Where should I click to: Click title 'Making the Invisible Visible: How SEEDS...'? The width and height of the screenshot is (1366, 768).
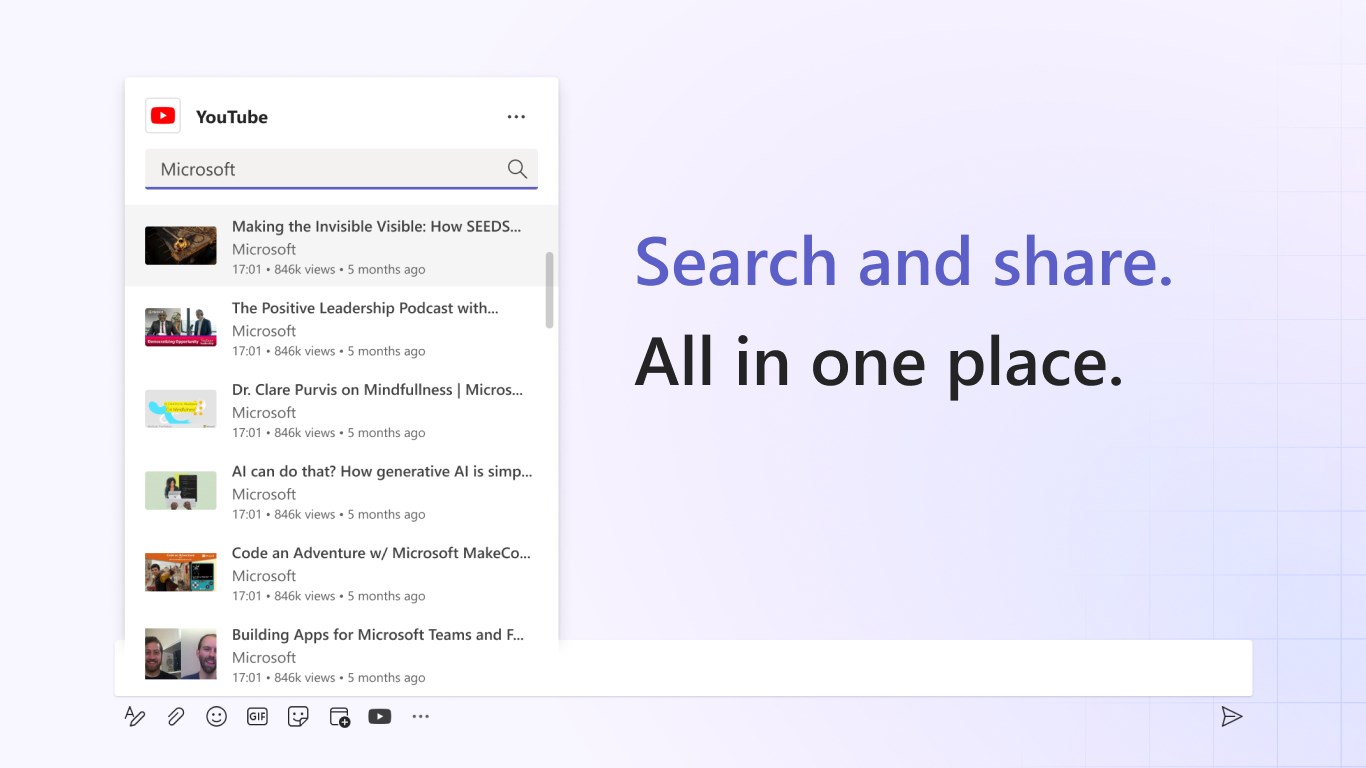[x=377, y=226]
